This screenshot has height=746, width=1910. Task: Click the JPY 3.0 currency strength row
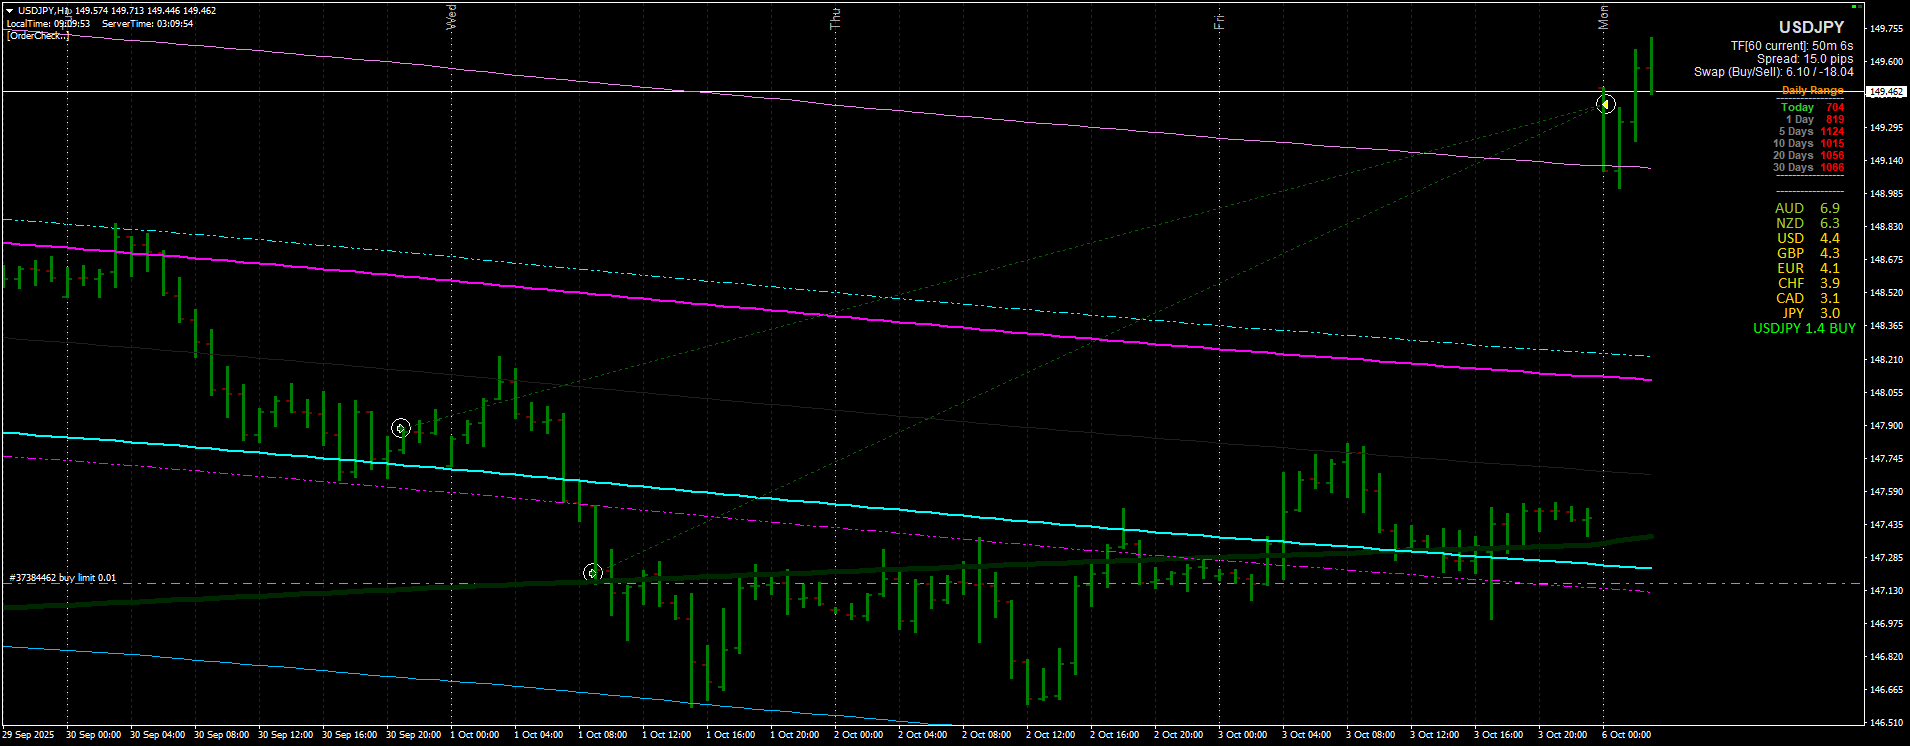(x=1806, y=314)
